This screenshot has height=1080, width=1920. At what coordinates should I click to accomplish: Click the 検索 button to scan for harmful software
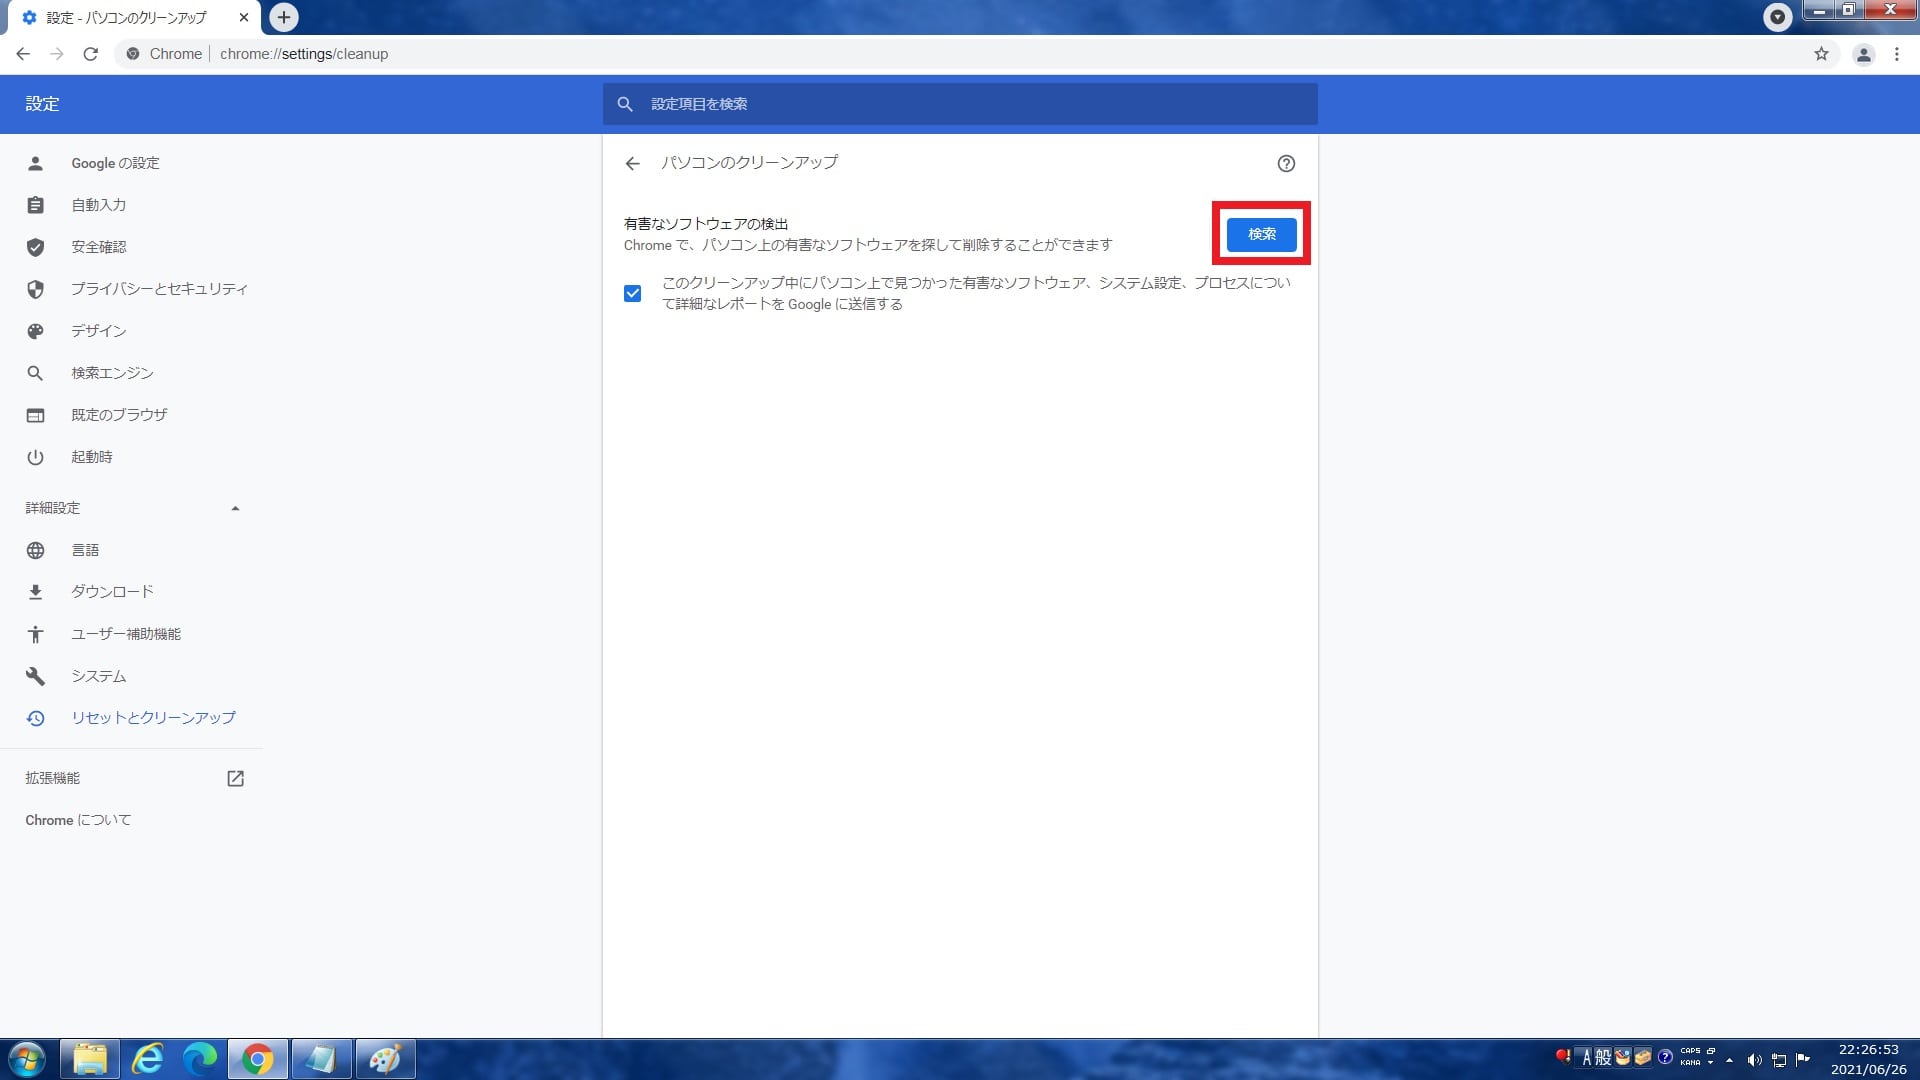click(1261, 234)
